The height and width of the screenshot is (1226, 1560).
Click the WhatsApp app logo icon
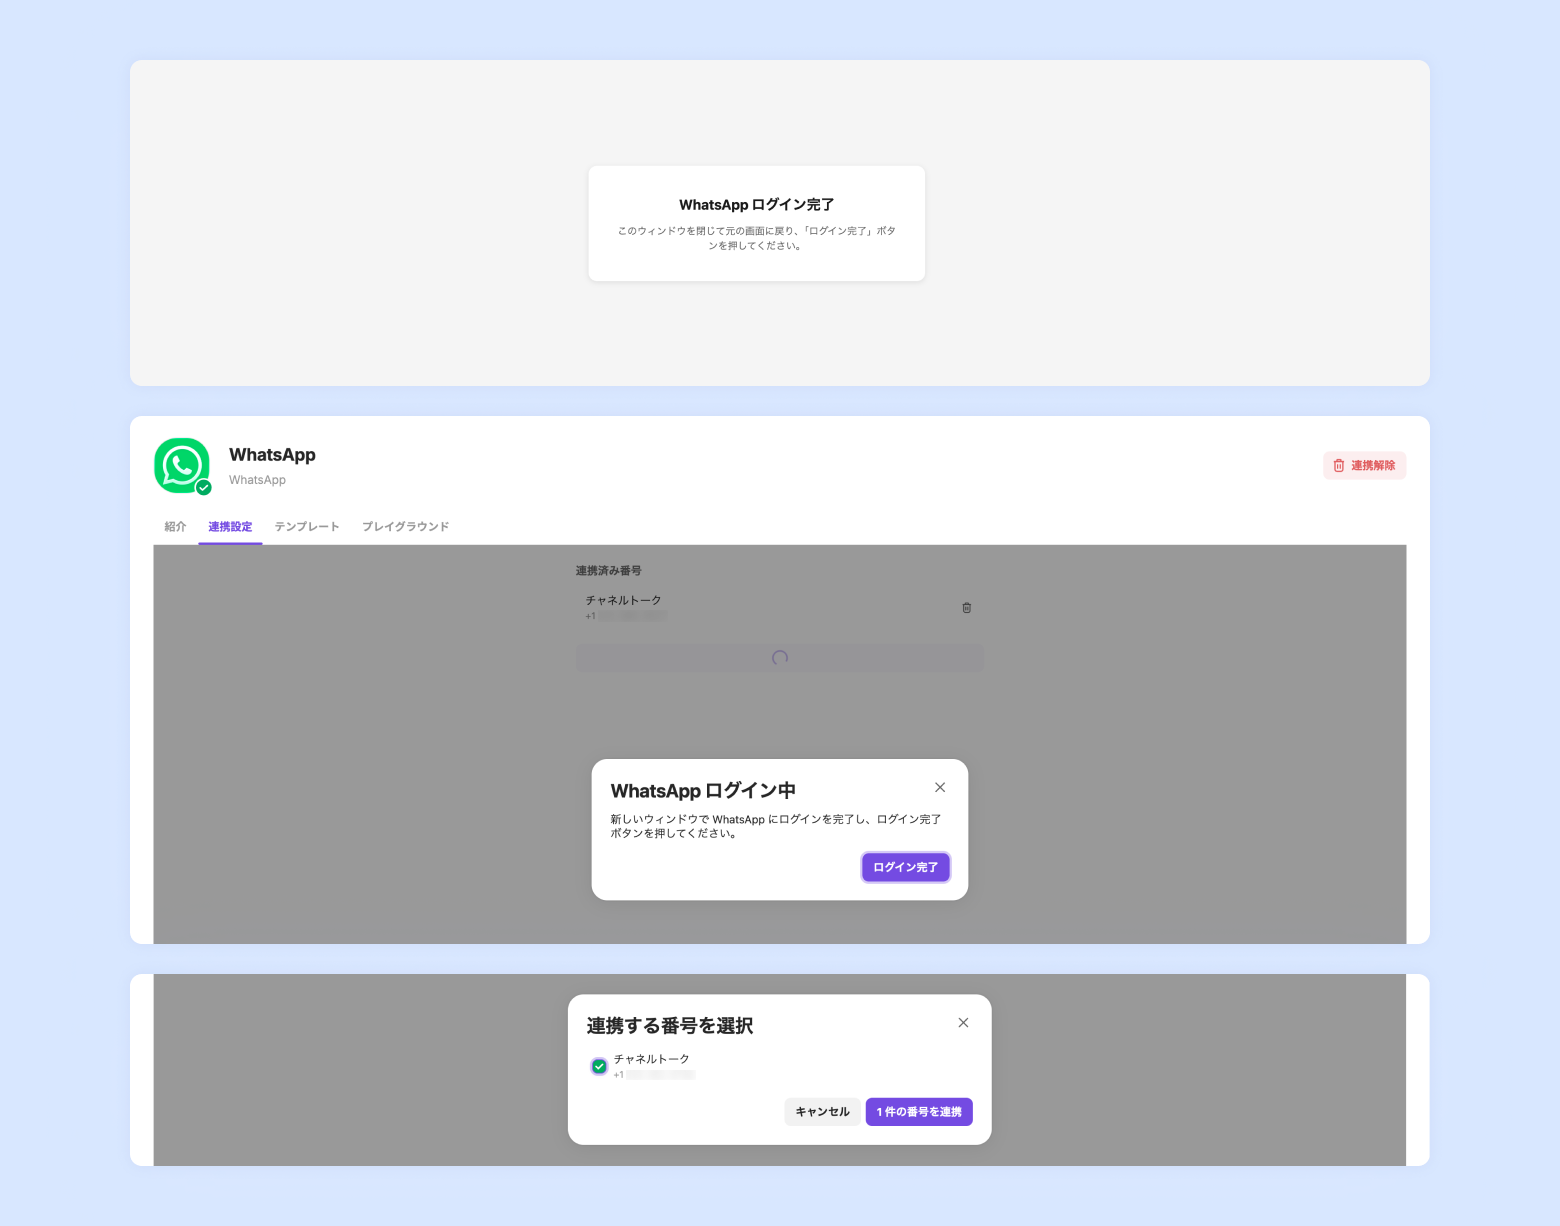pyautogui.click(x=182, y=465)
